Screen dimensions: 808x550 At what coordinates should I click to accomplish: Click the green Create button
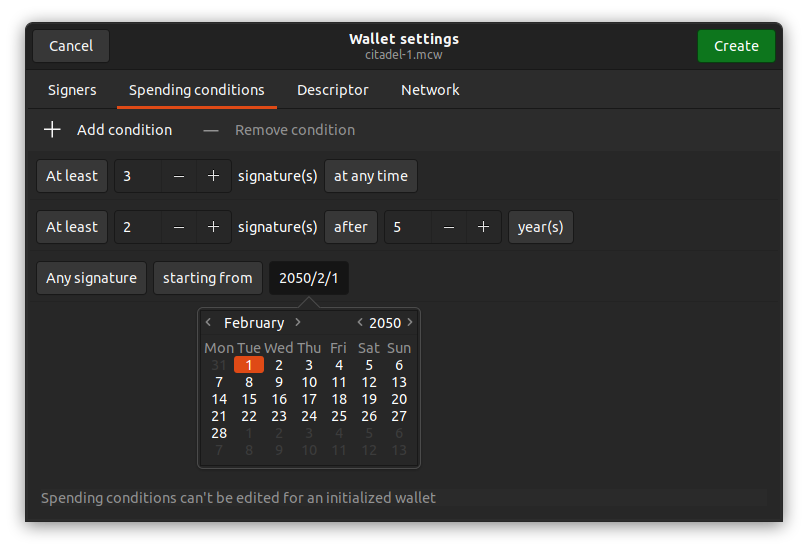[736, 46]
